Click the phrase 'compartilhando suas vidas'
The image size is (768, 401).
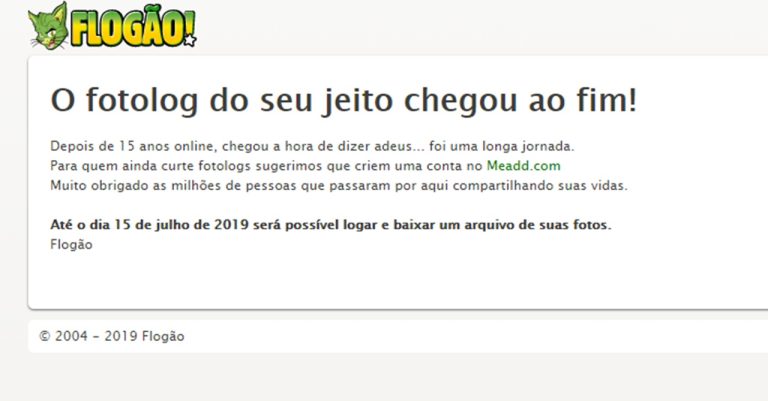click(x=540, y=186)
